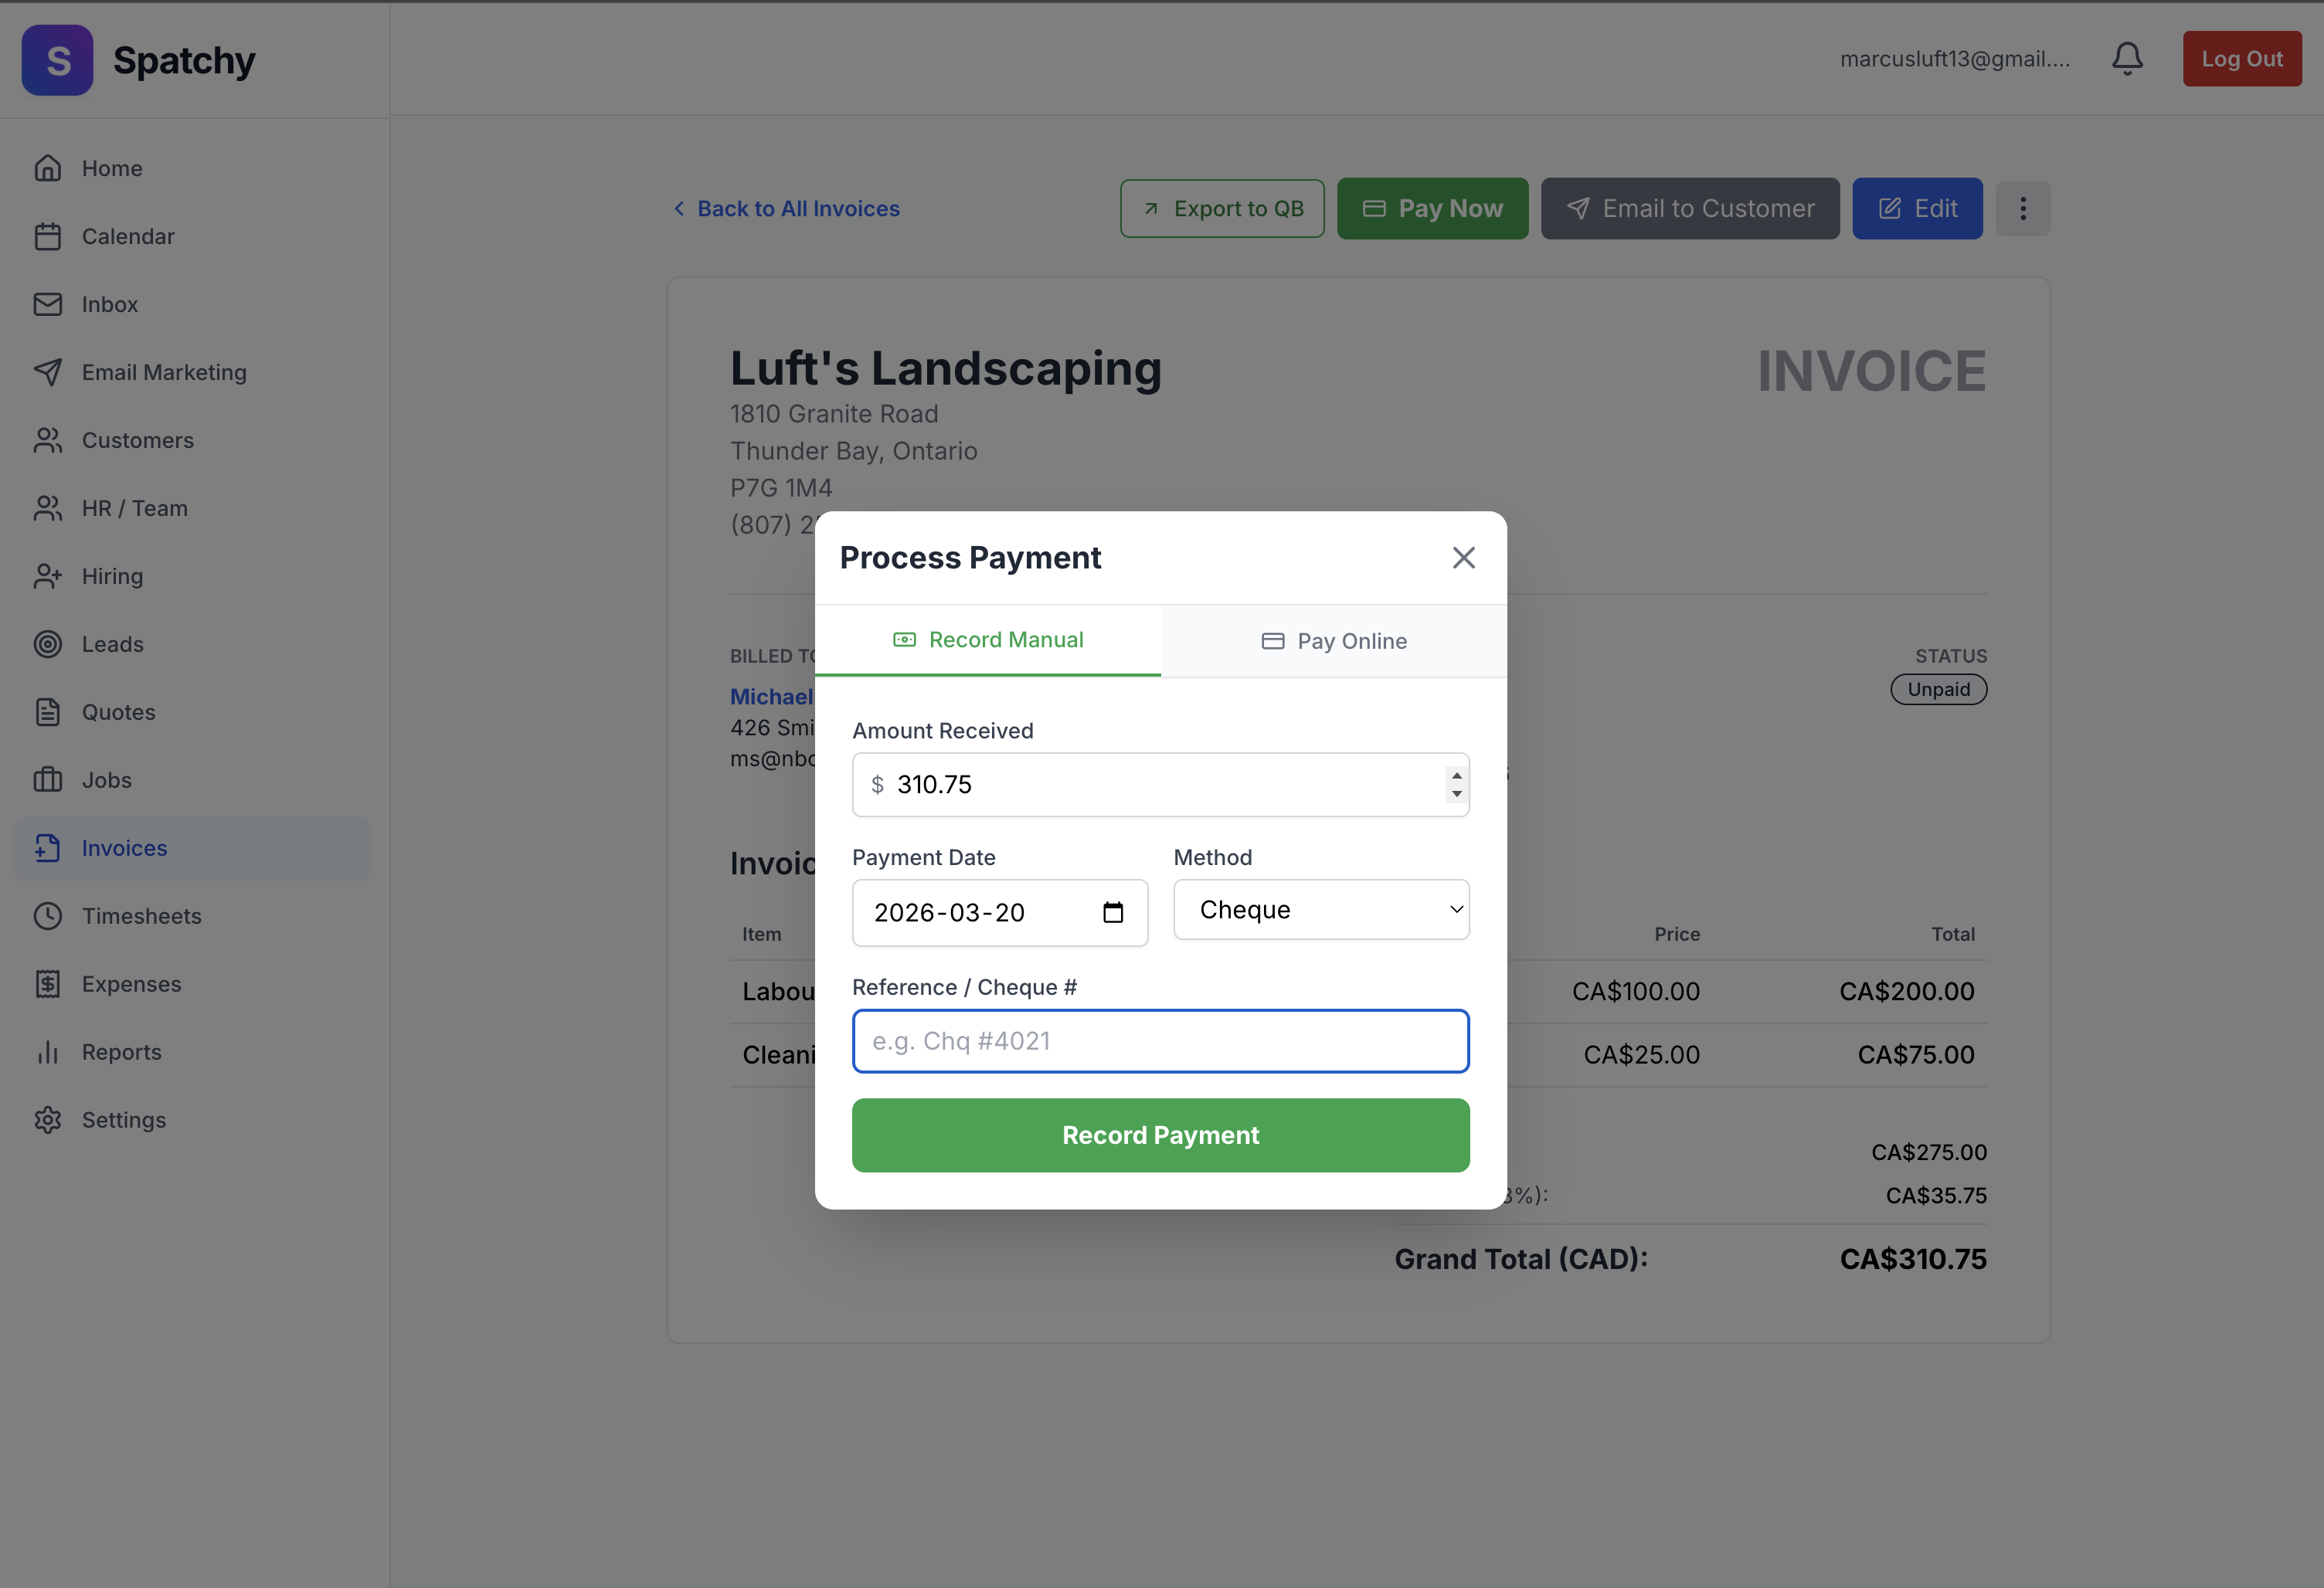Decrease the Amount Received with down stepper
The height and width of the screenshot is (1588, 2324).
point(1457,794)
